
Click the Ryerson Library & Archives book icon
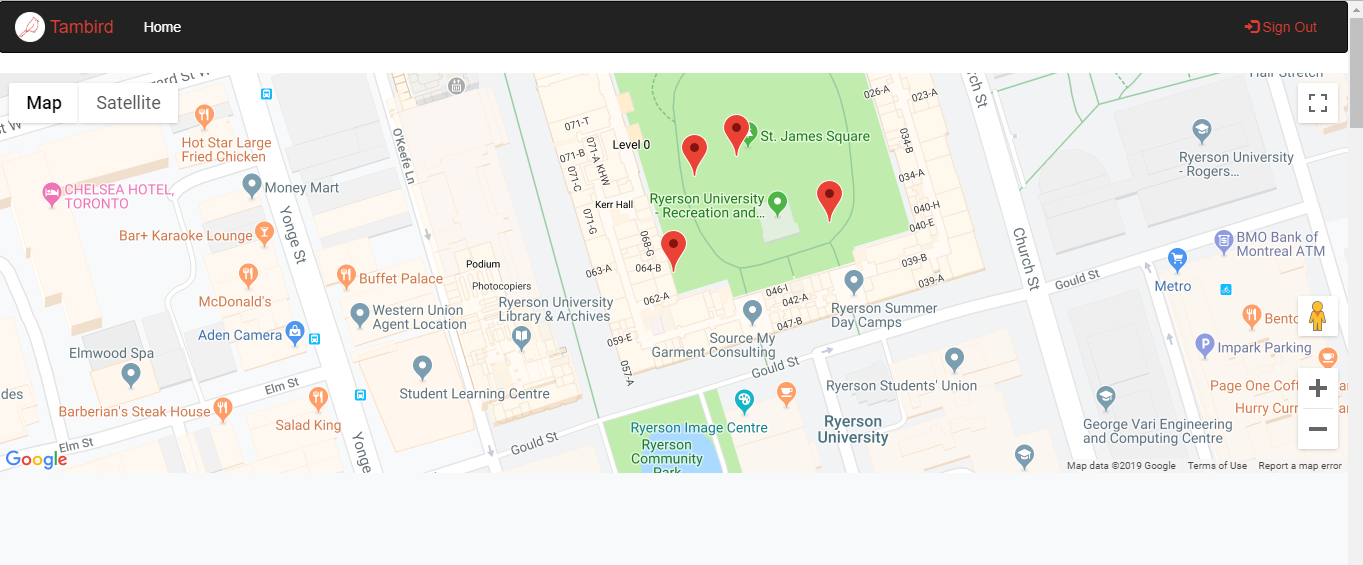coord(521,339)
